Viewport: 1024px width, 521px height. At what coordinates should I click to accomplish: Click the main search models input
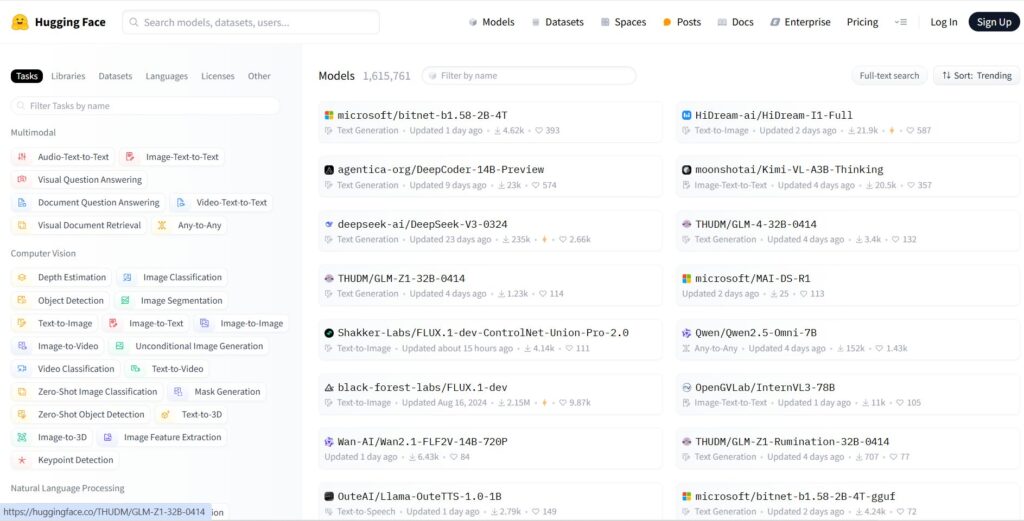(x=251, y=22)
